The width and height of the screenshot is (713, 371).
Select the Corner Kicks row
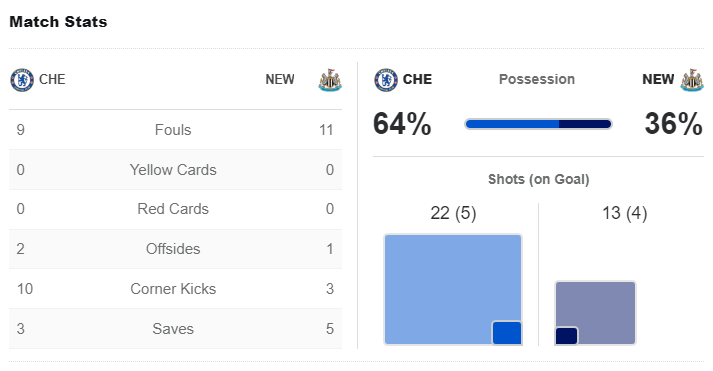pyautogui.click(x=176, y=289)
